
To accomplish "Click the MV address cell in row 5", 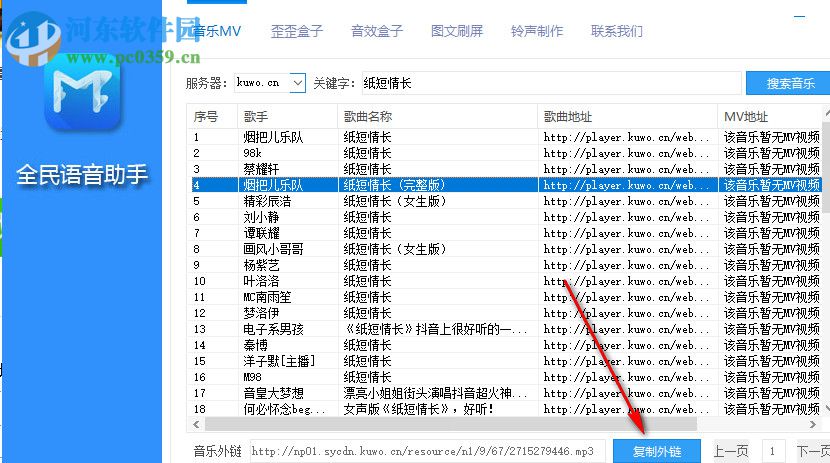I will [x=771, y=201].
